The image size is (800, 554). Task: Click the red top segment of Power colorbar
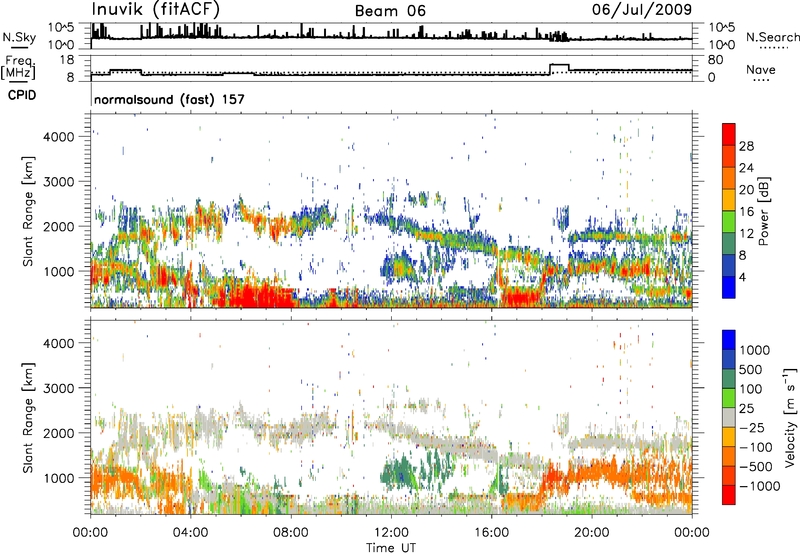pyautogui.click(x=729, y=134)
